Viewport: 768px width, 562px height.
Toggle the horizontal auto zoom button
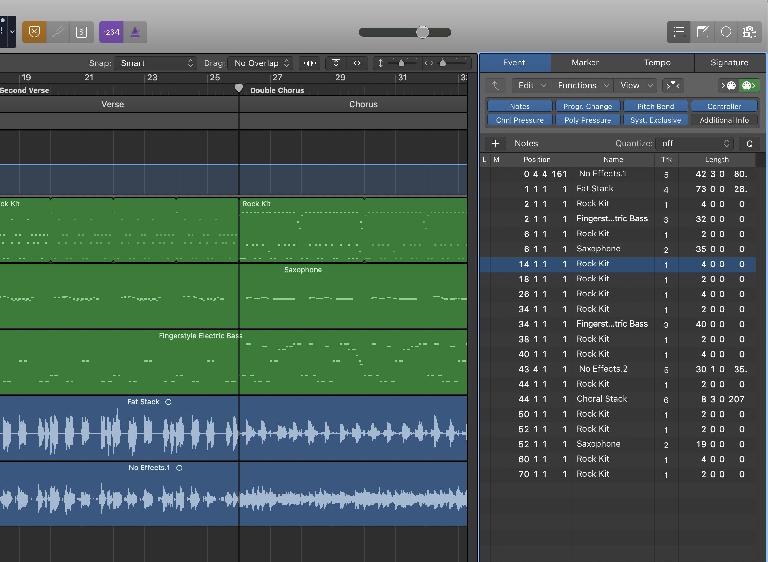pos(357,63)
